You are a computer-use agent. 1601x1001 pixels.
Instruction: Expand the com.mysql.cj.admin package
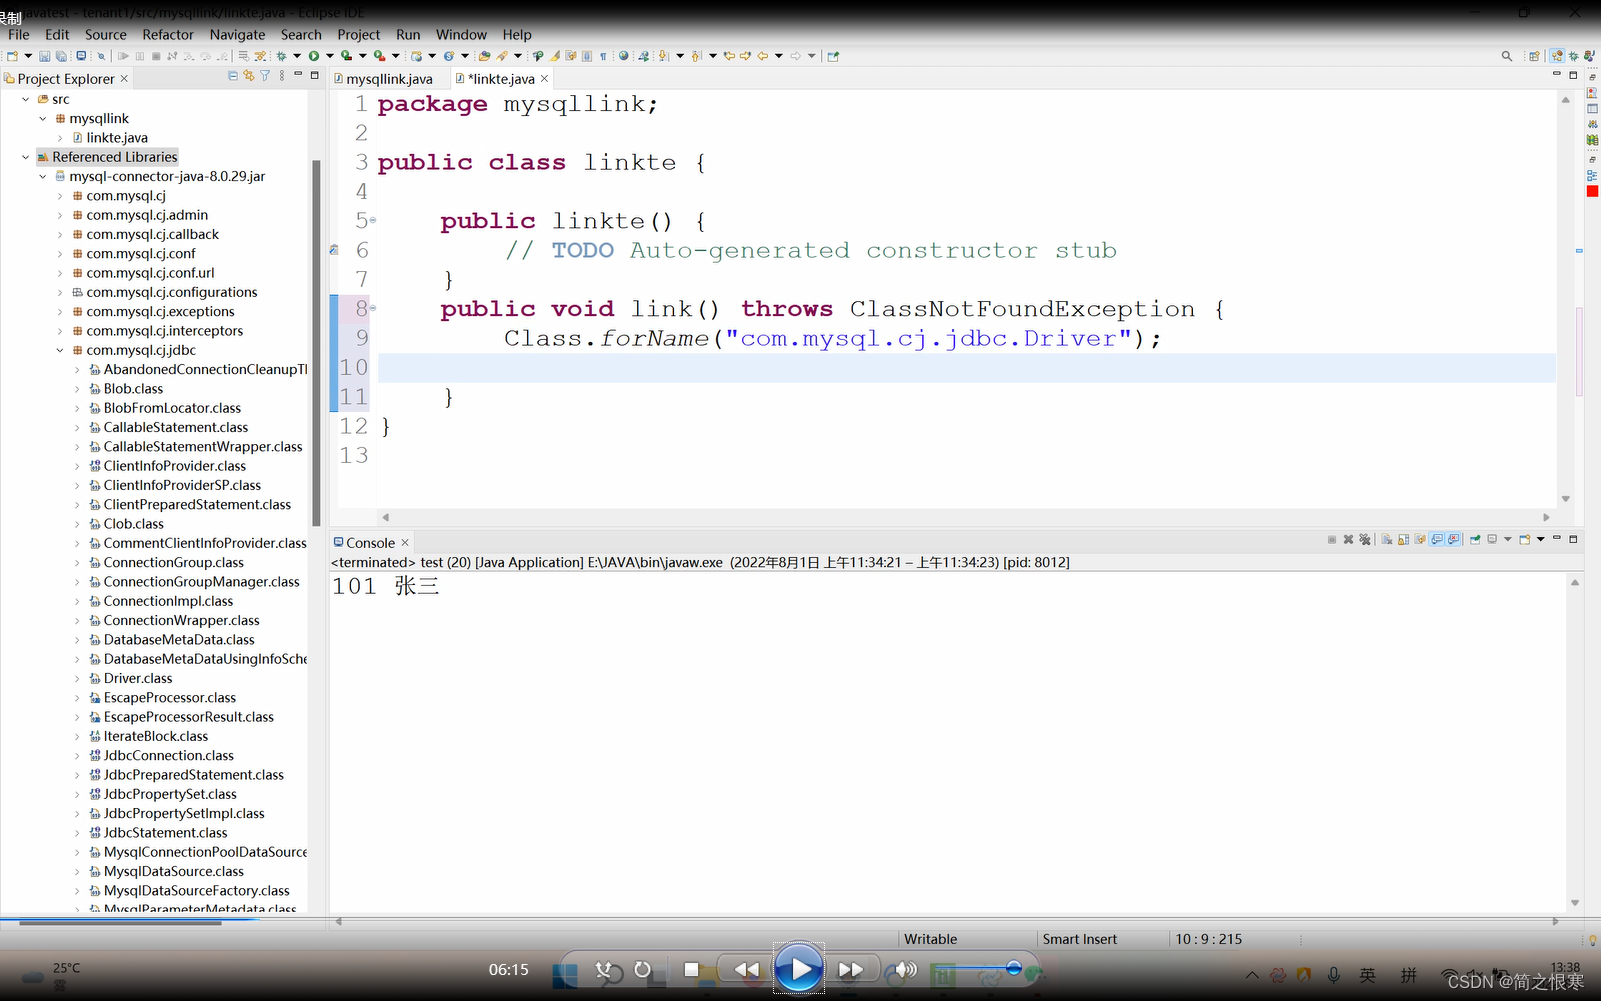(59, 215)
